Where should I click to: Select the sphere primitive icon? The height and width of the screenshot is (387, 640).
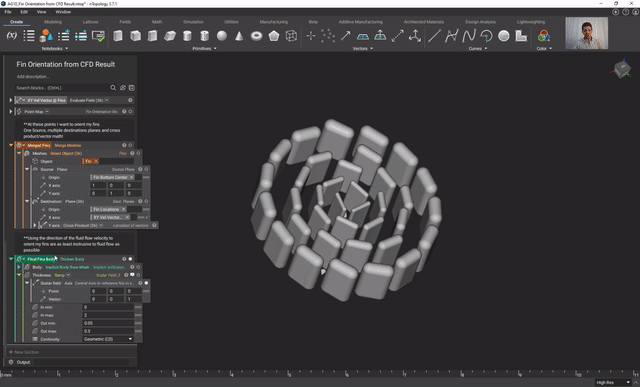tap(222, 36)
